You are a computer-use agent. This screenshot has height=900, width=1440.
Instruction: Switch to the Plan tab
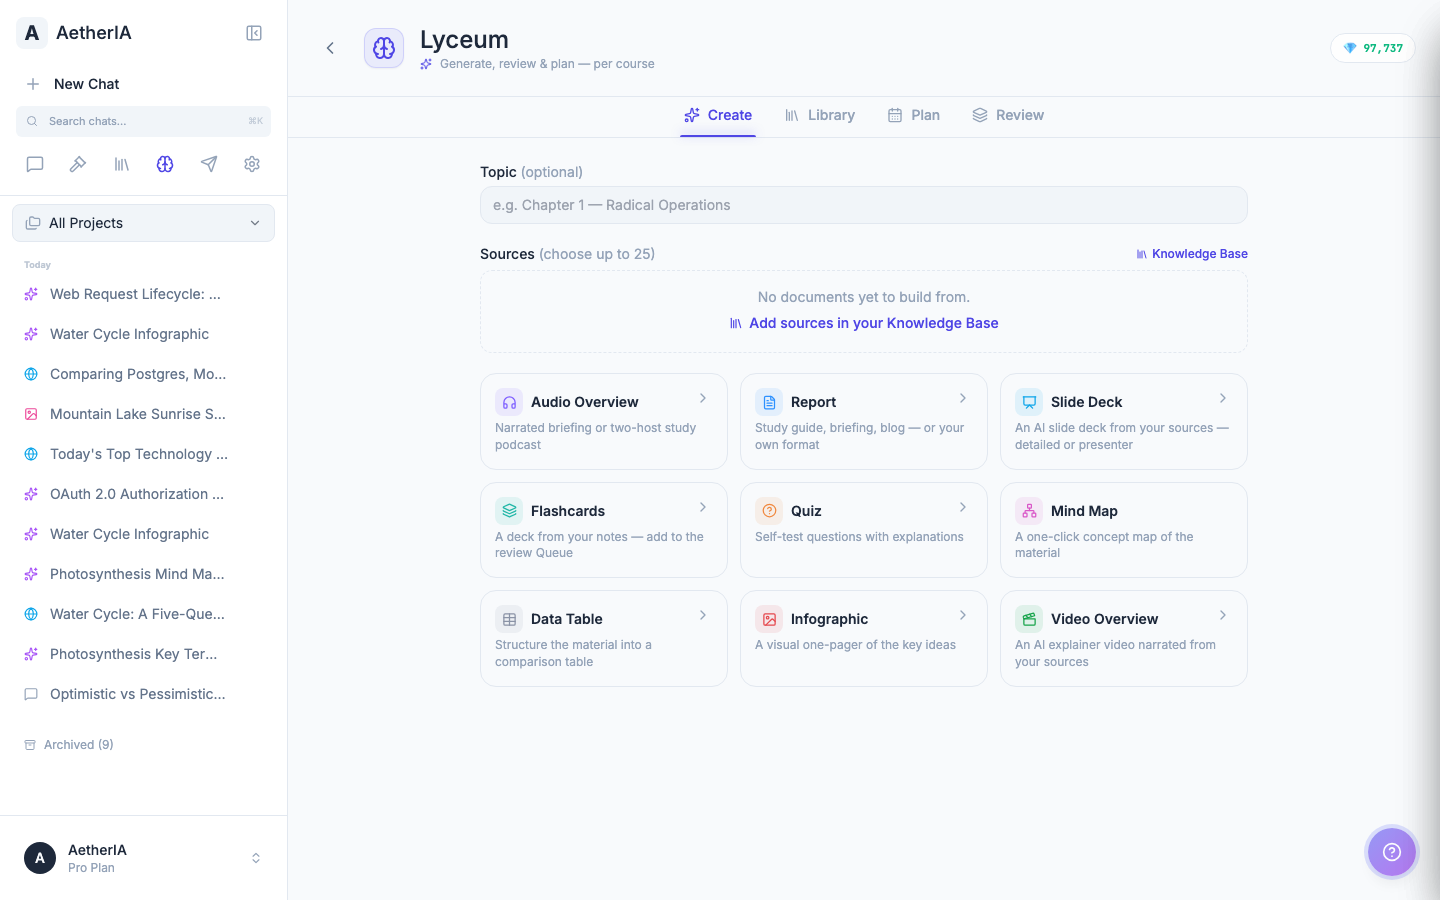[x=914, y=115]
